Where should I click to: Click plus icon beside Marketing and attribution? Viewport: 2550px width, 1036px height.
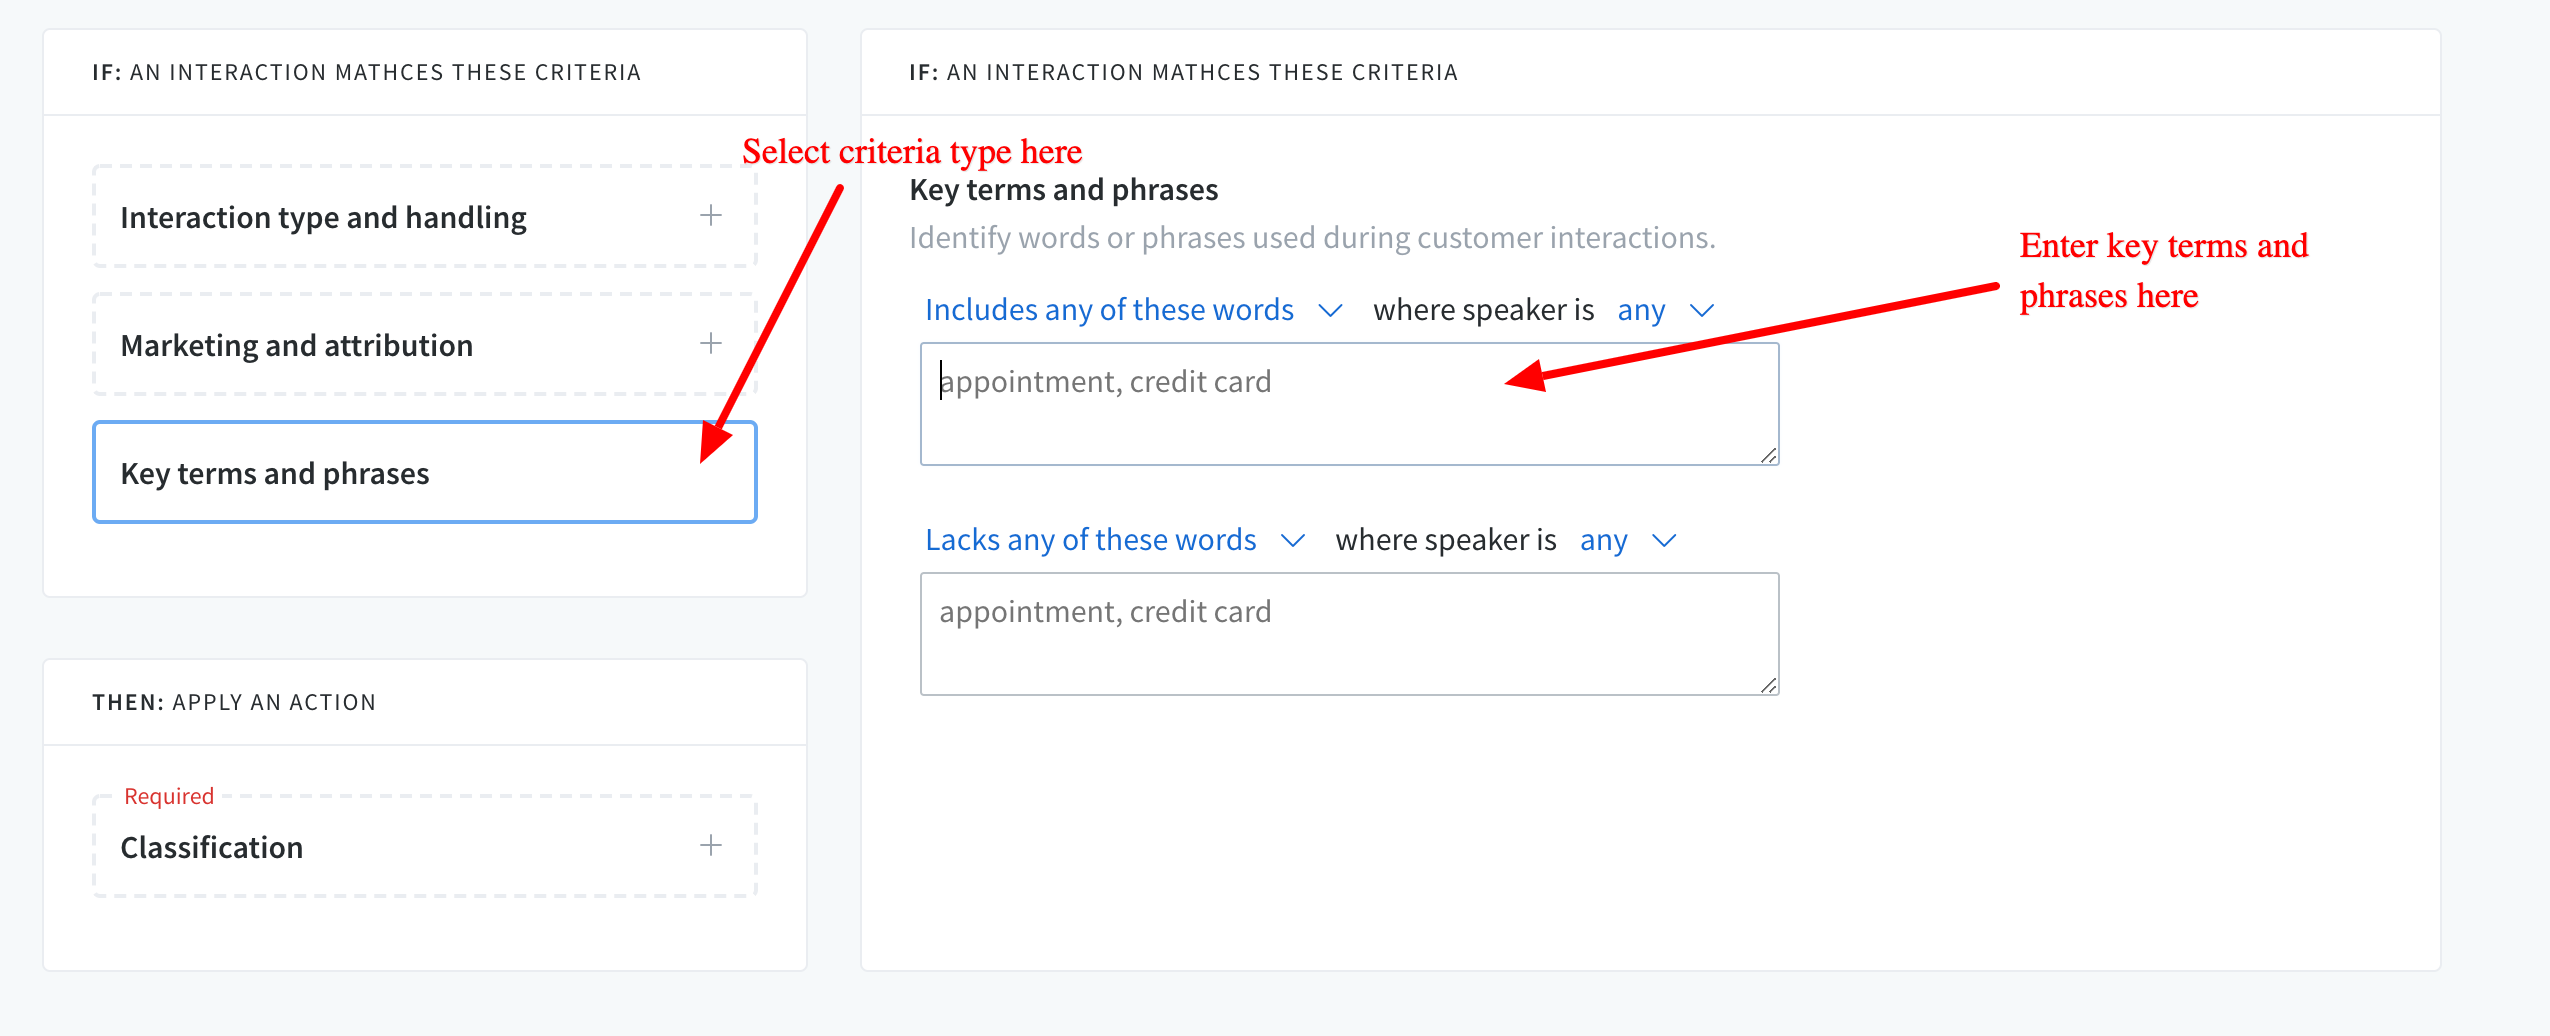pyautogui.click(x=710, y=344)
